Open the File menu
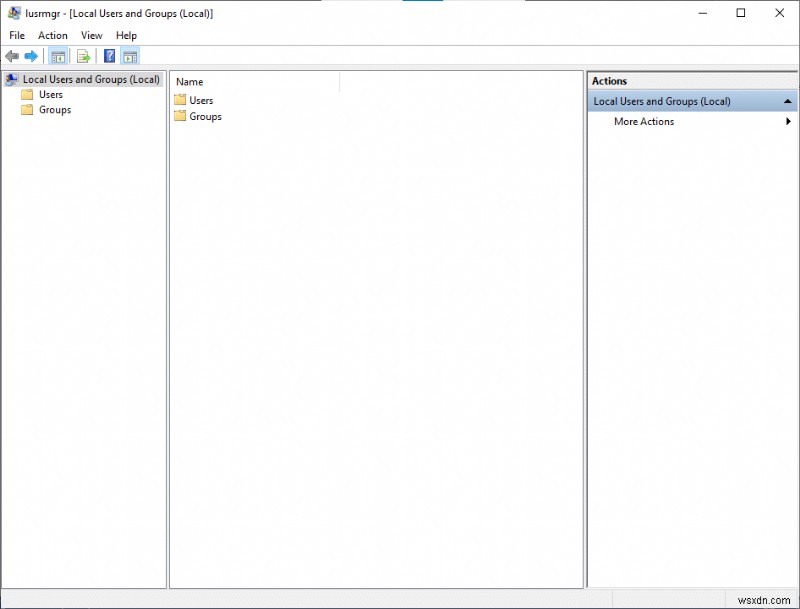The height and width of the screenshot is (609, 800). click(17, 35)
